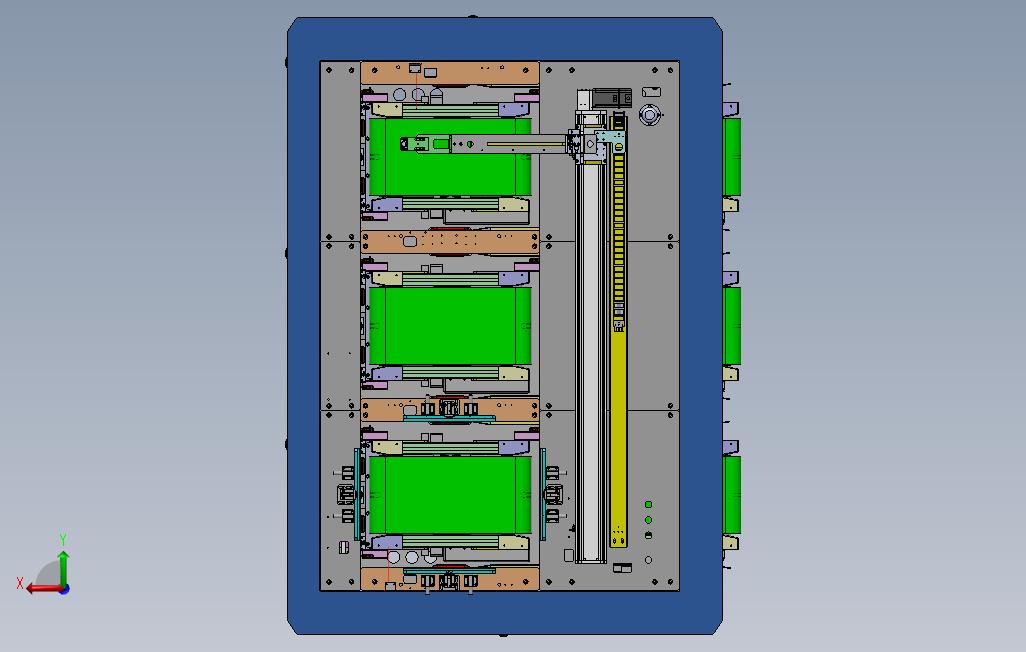
Task: Select the black motor atop the vertical rail
Action: tap(612, 98)
